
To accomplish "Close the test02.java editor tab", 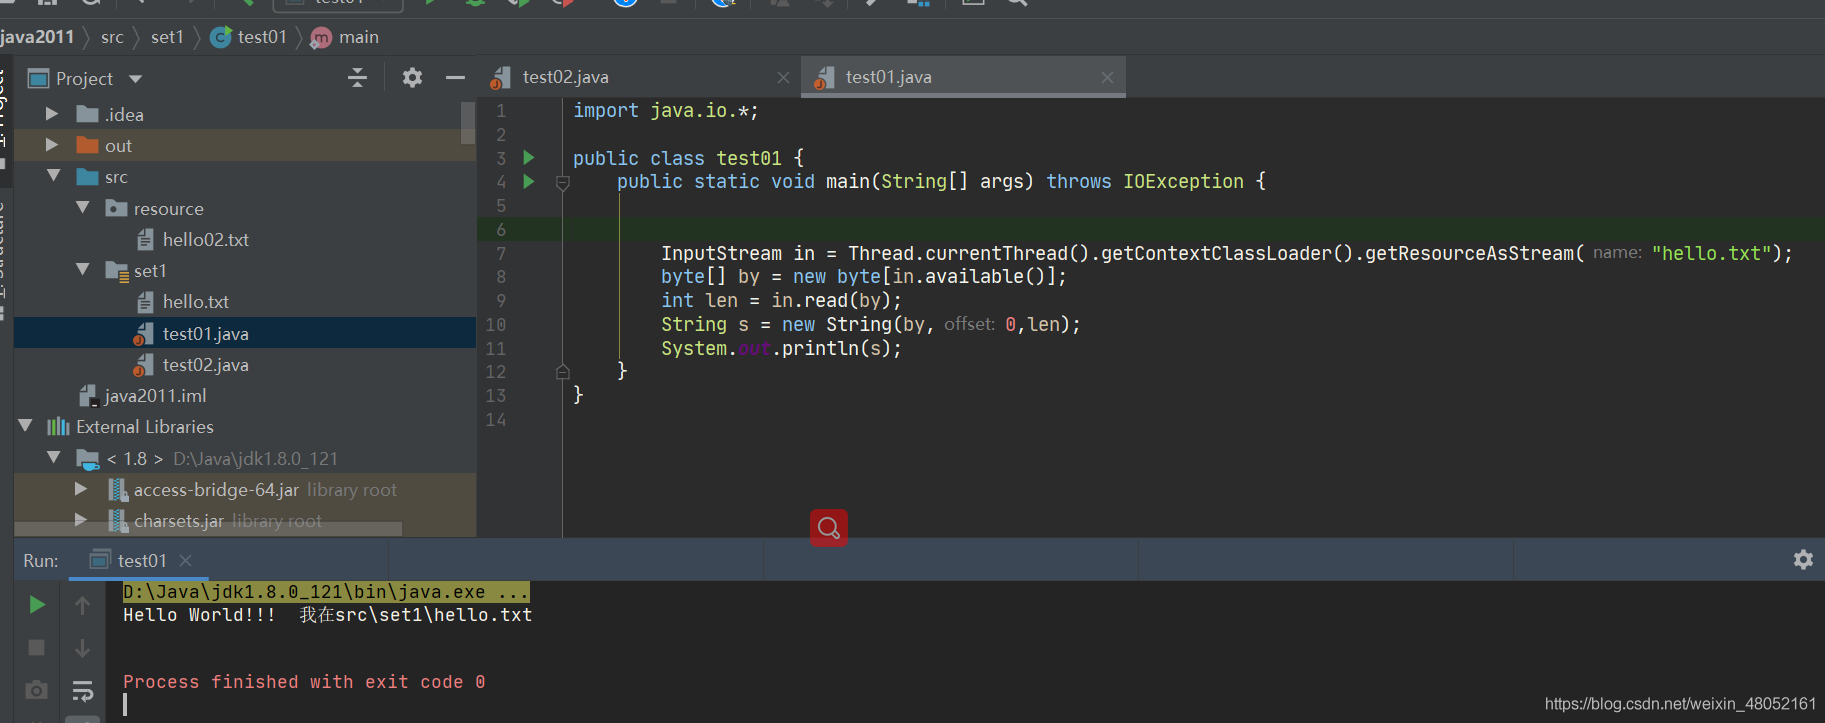I will [x=783, y=77].
